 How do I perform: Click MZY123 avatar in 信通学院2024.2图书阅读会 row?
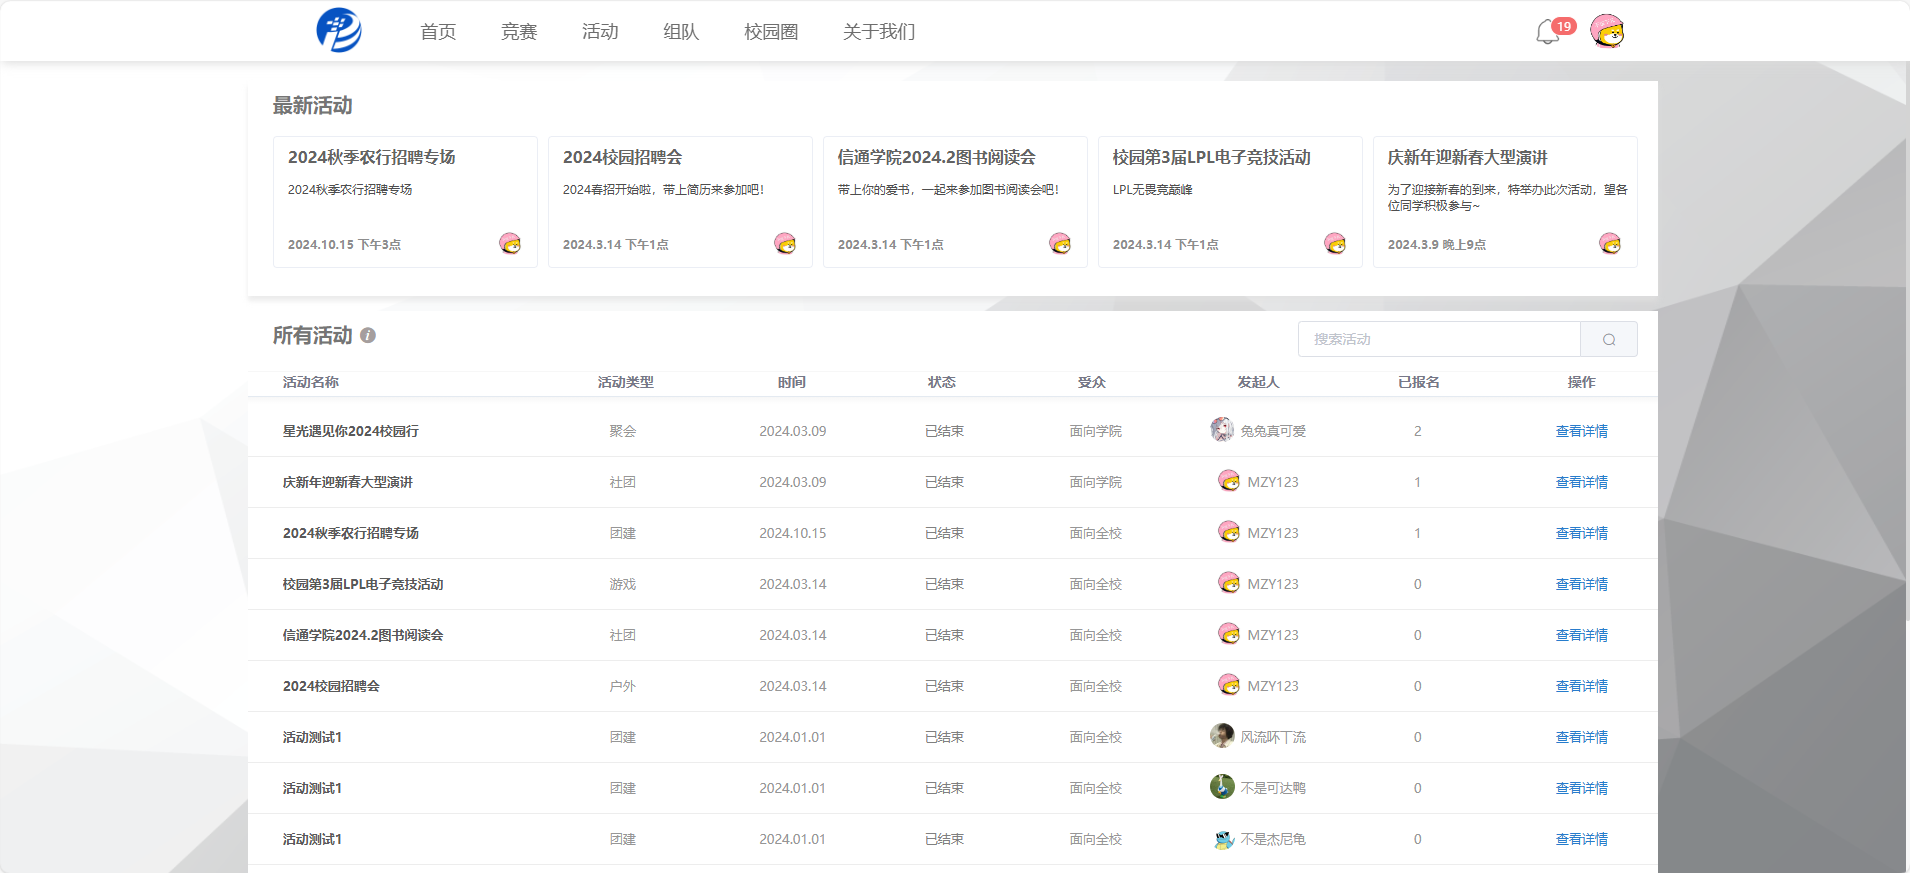pyautogui.click(x=1229, y=634)
